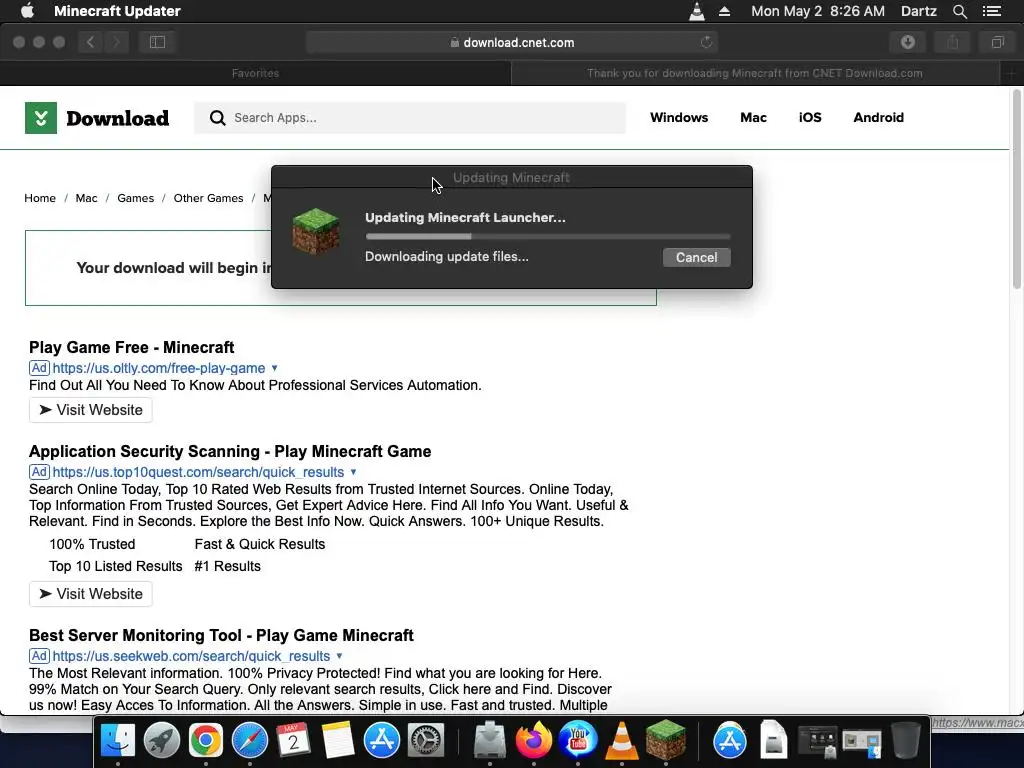Click Top 10 Listed Results sitelink
This screenshot has height=768, width=1024.
tap(116, 566)
